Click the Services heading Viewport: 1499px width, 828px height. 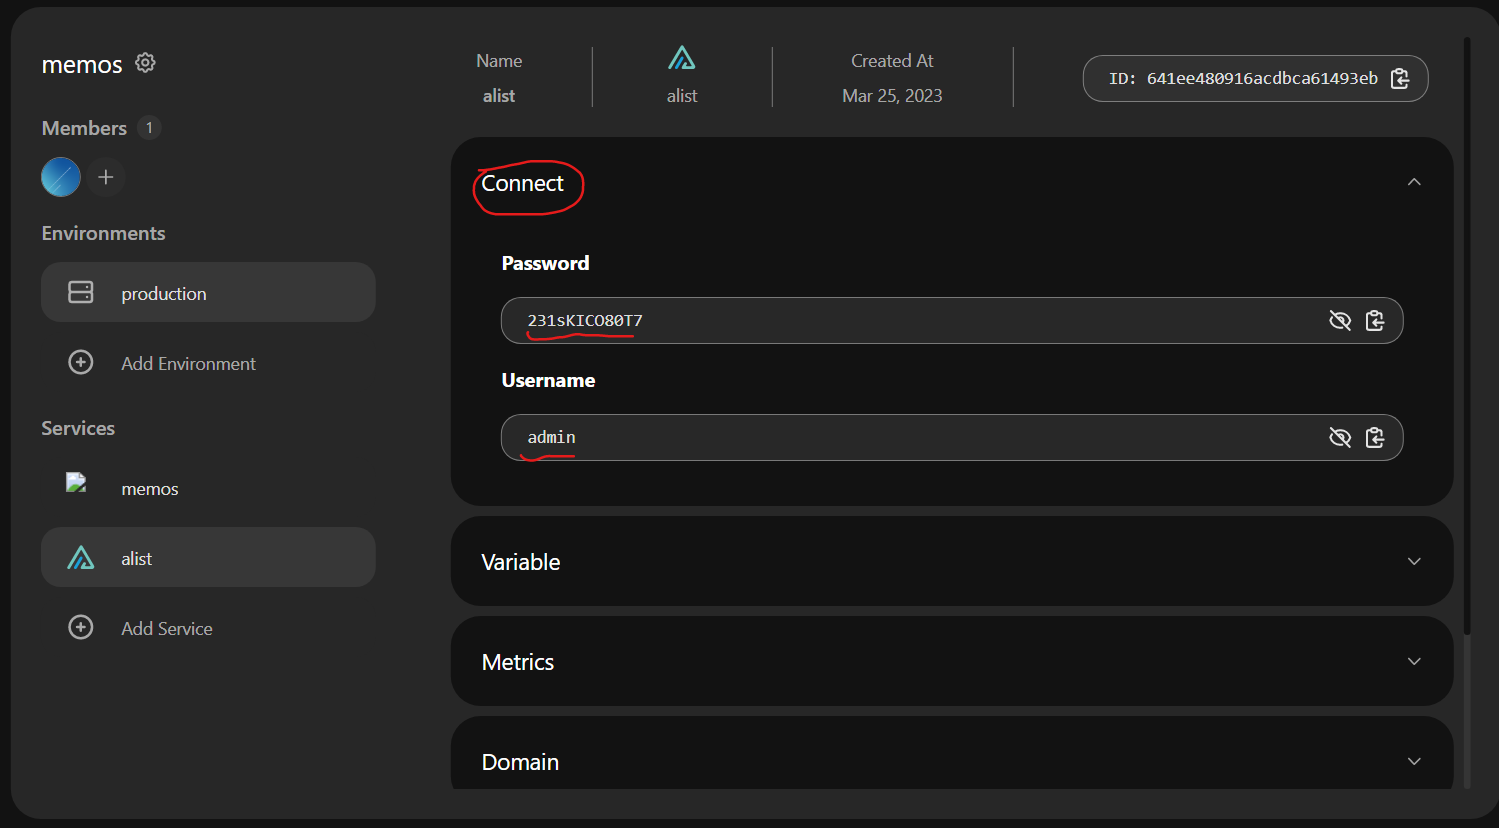pos(78,428)
